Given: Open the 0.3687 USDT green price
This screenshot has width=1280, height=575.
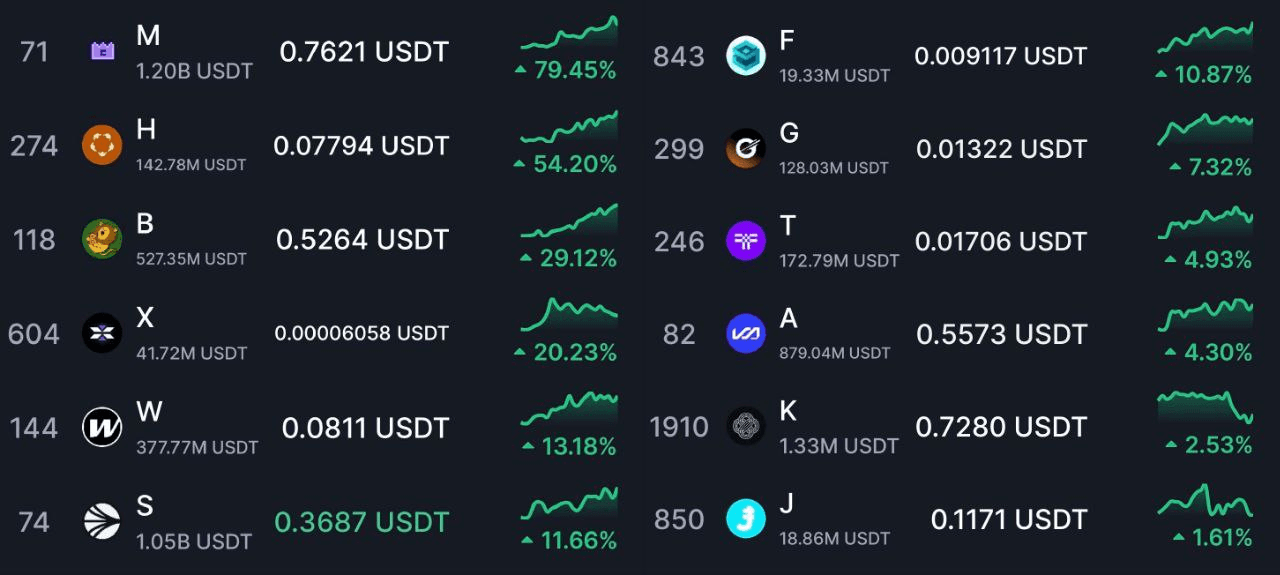Looking at the screenshot, I should (362, 522).
